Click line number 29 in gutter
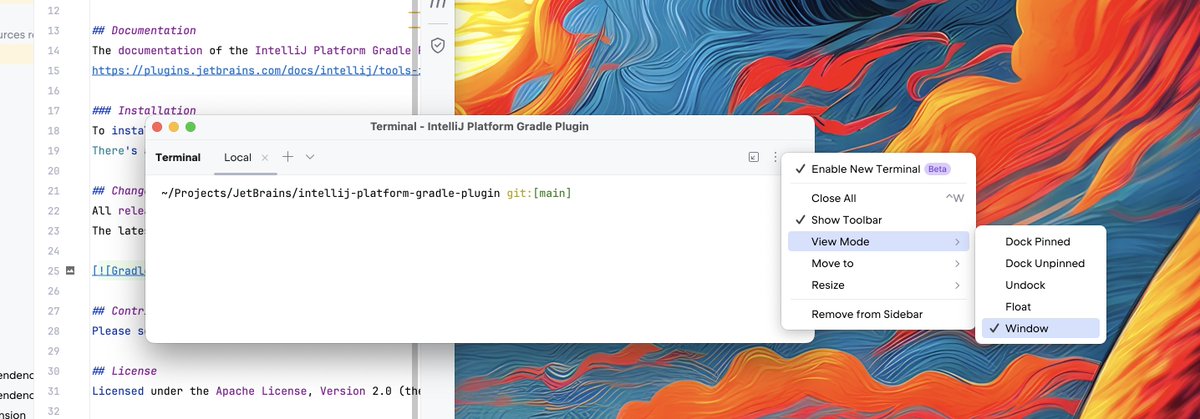This screenshot has width=1200, height=419. [54, 351]
